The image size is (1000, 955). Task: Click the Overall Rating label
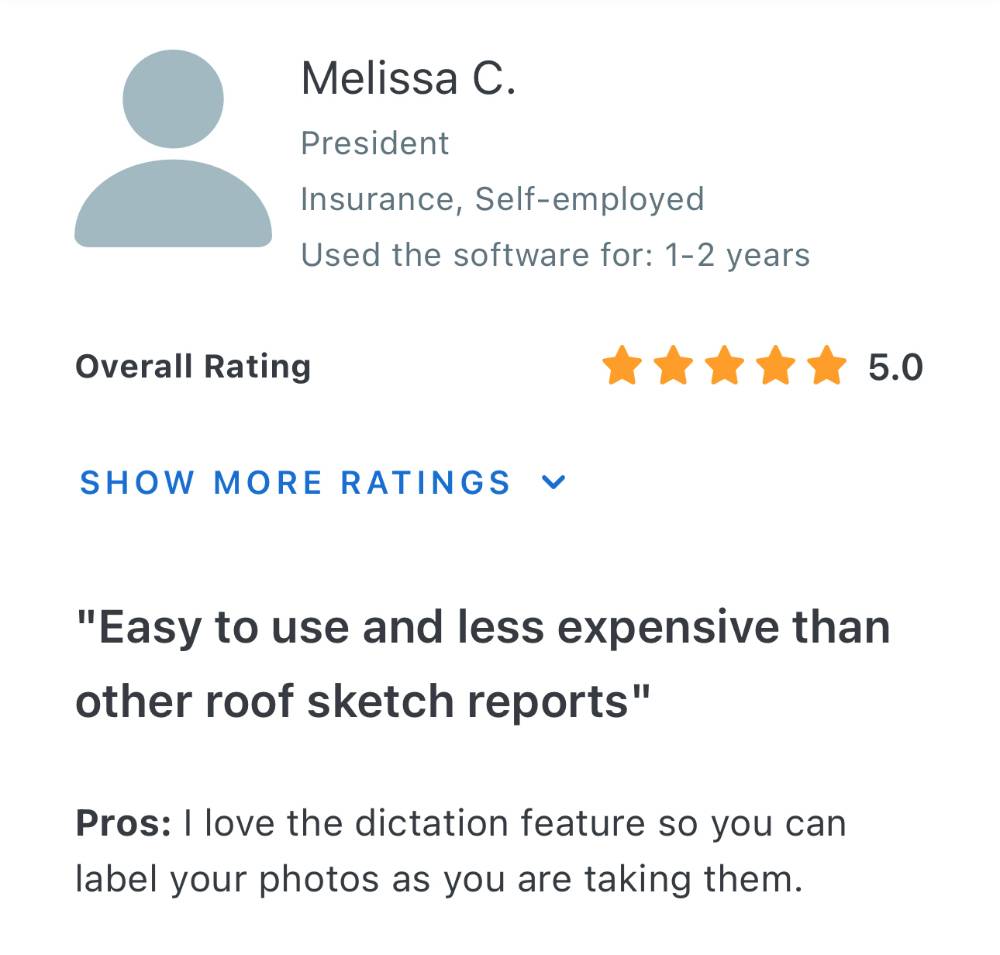click(193, 367)
